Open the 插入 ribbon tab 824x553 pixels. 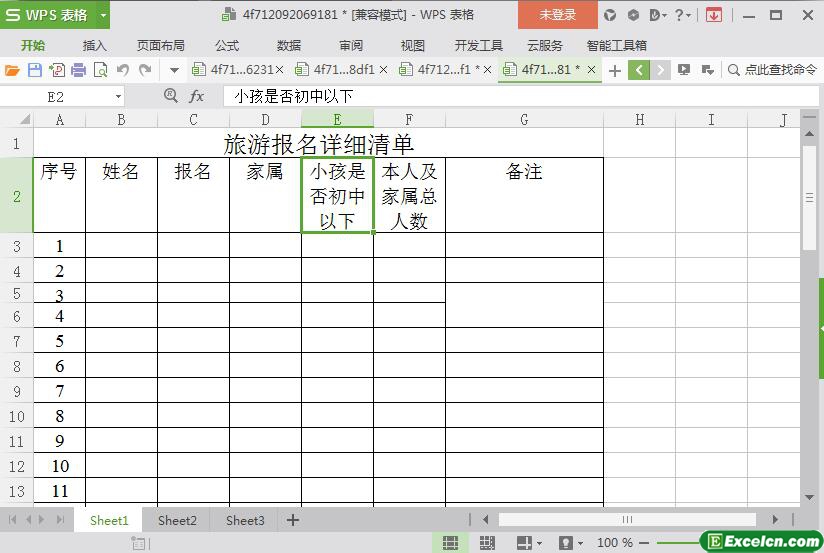(95, 46)
